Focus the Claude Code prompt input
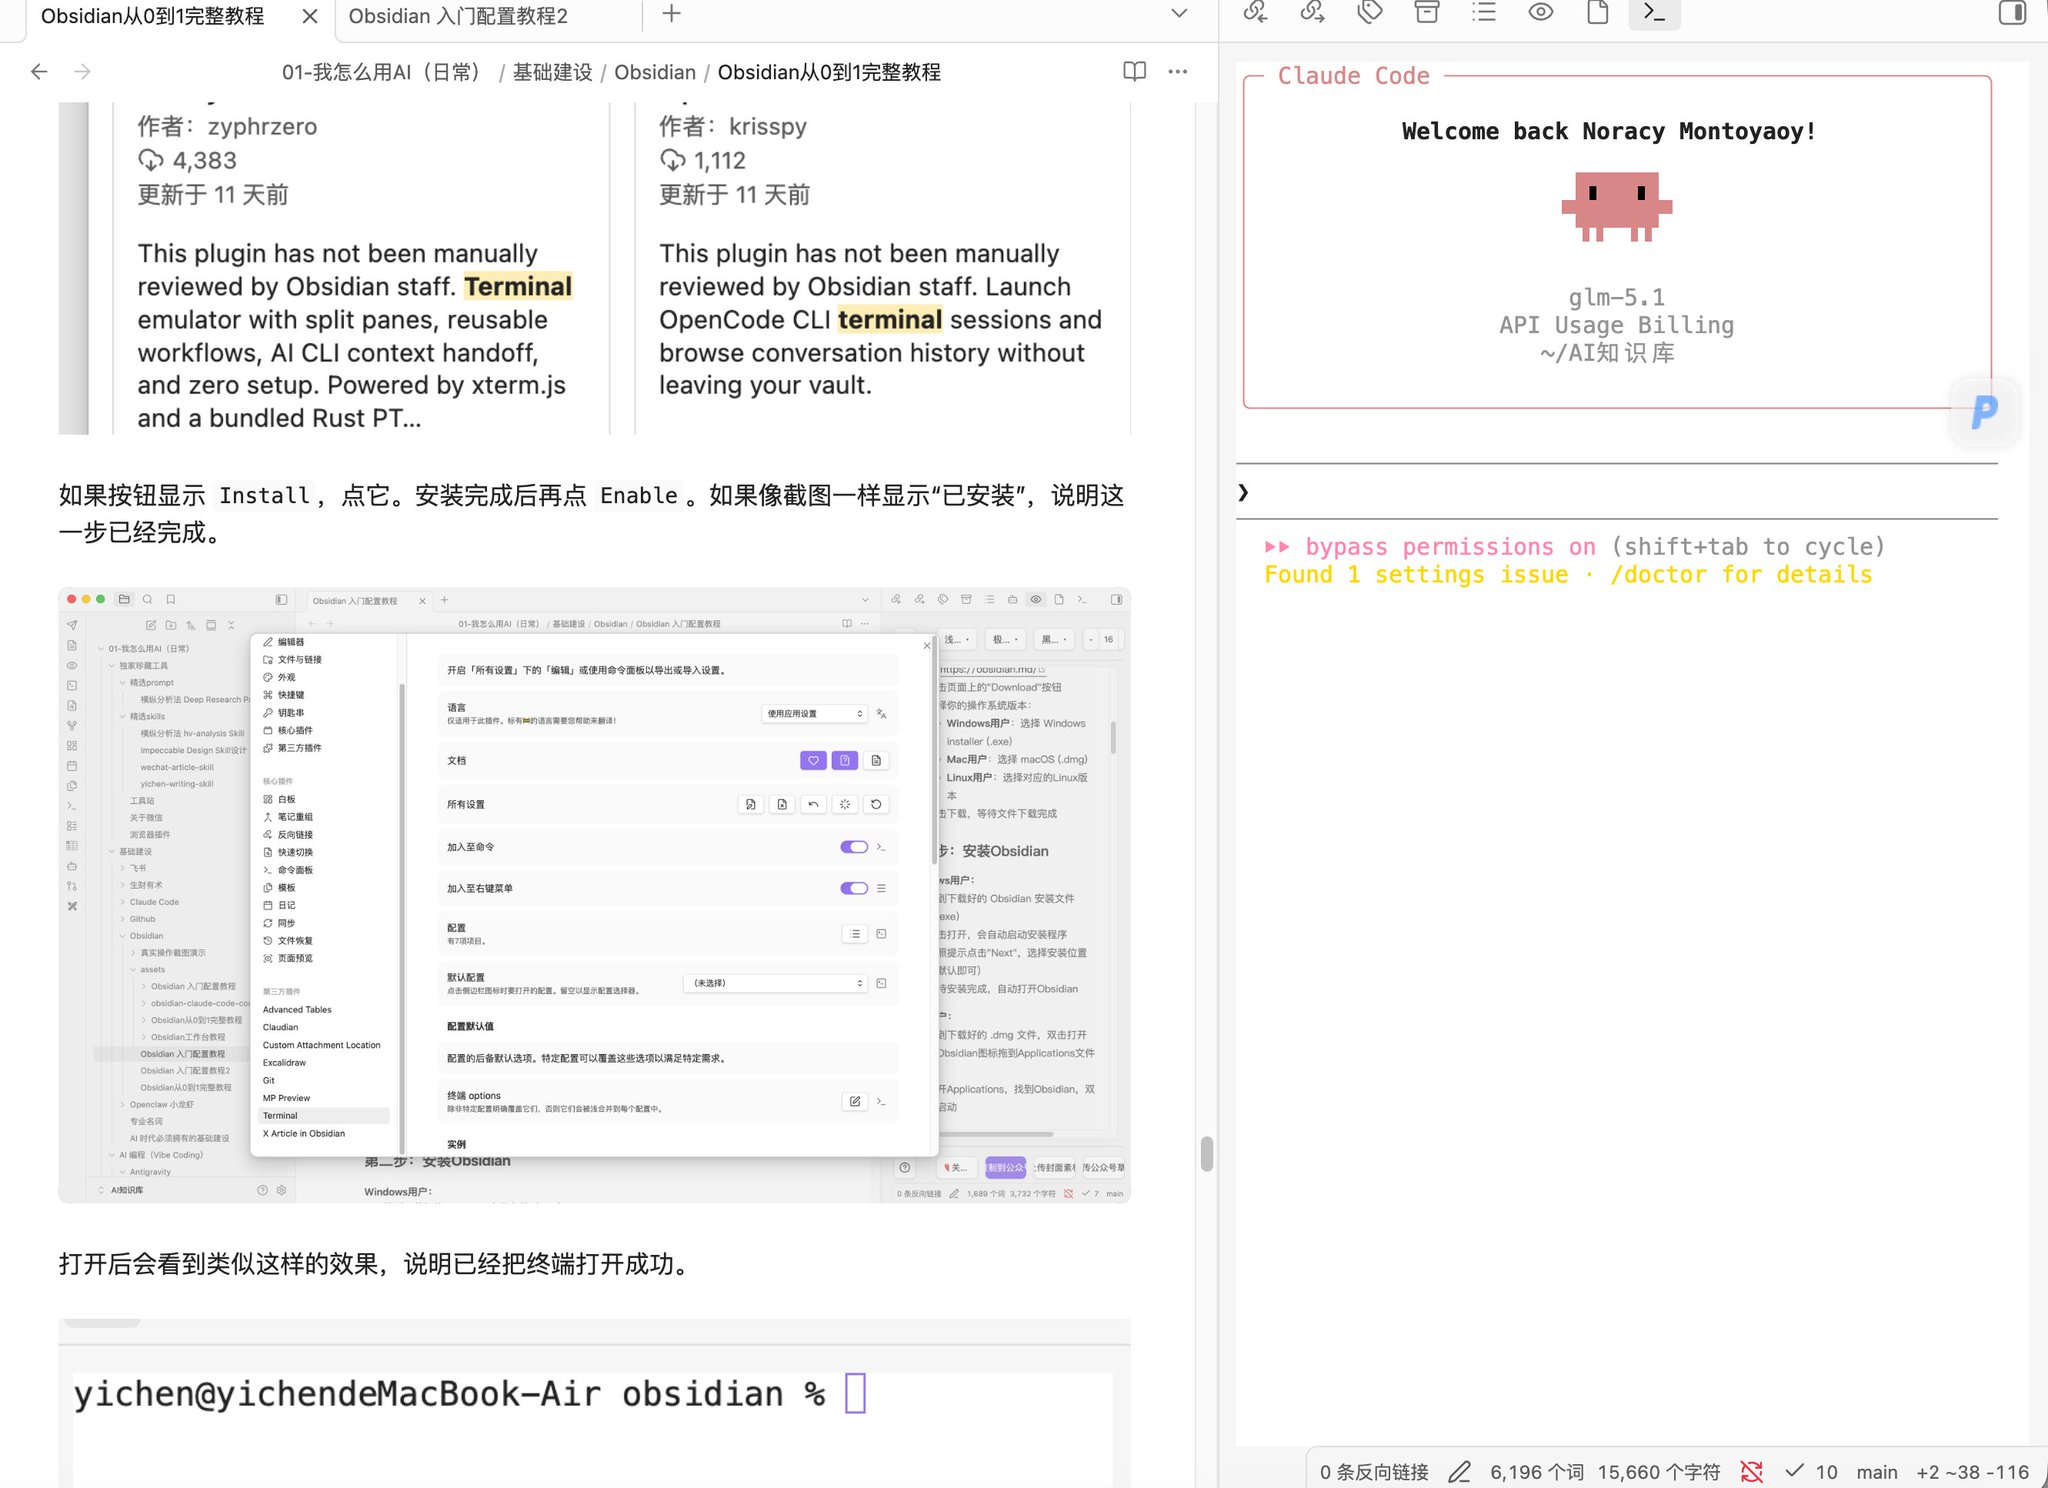 (1617, 492)
